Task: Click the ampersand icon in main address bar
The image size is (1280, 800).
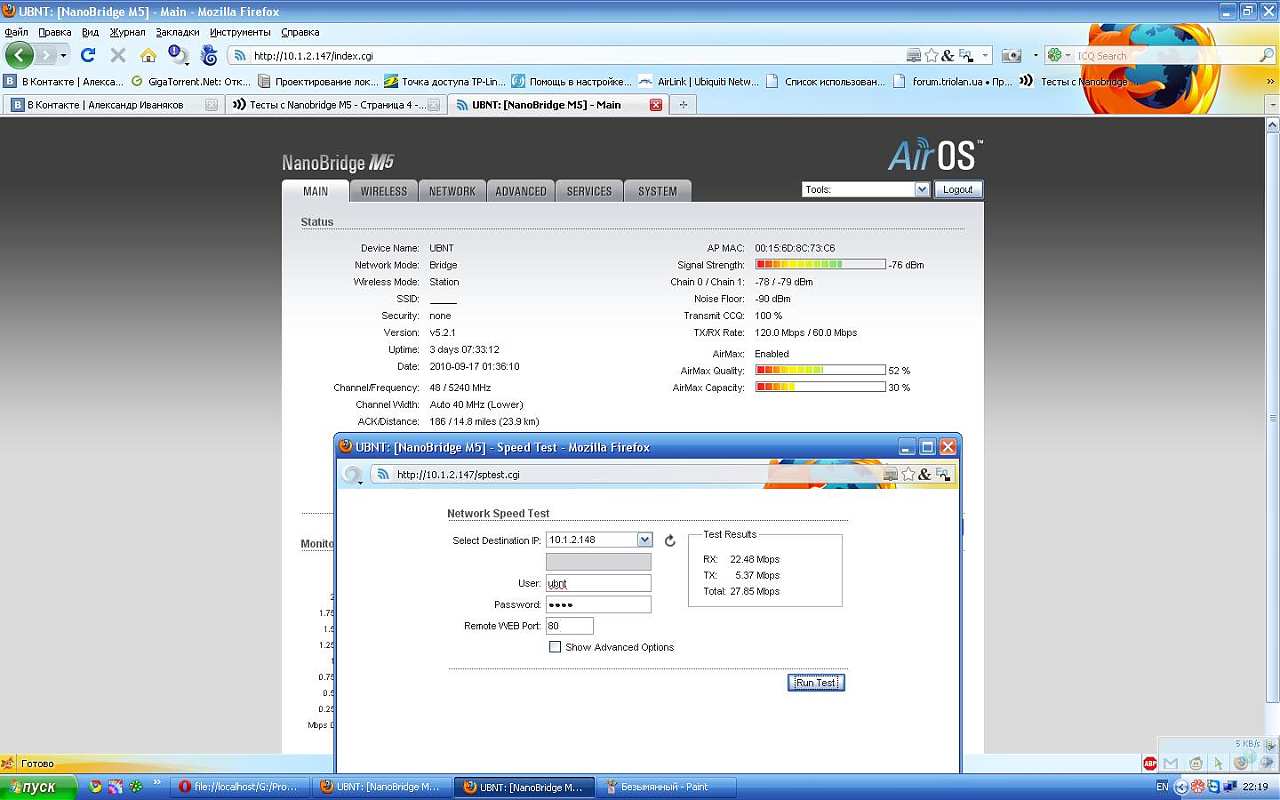Action: (x=948, y=56)
